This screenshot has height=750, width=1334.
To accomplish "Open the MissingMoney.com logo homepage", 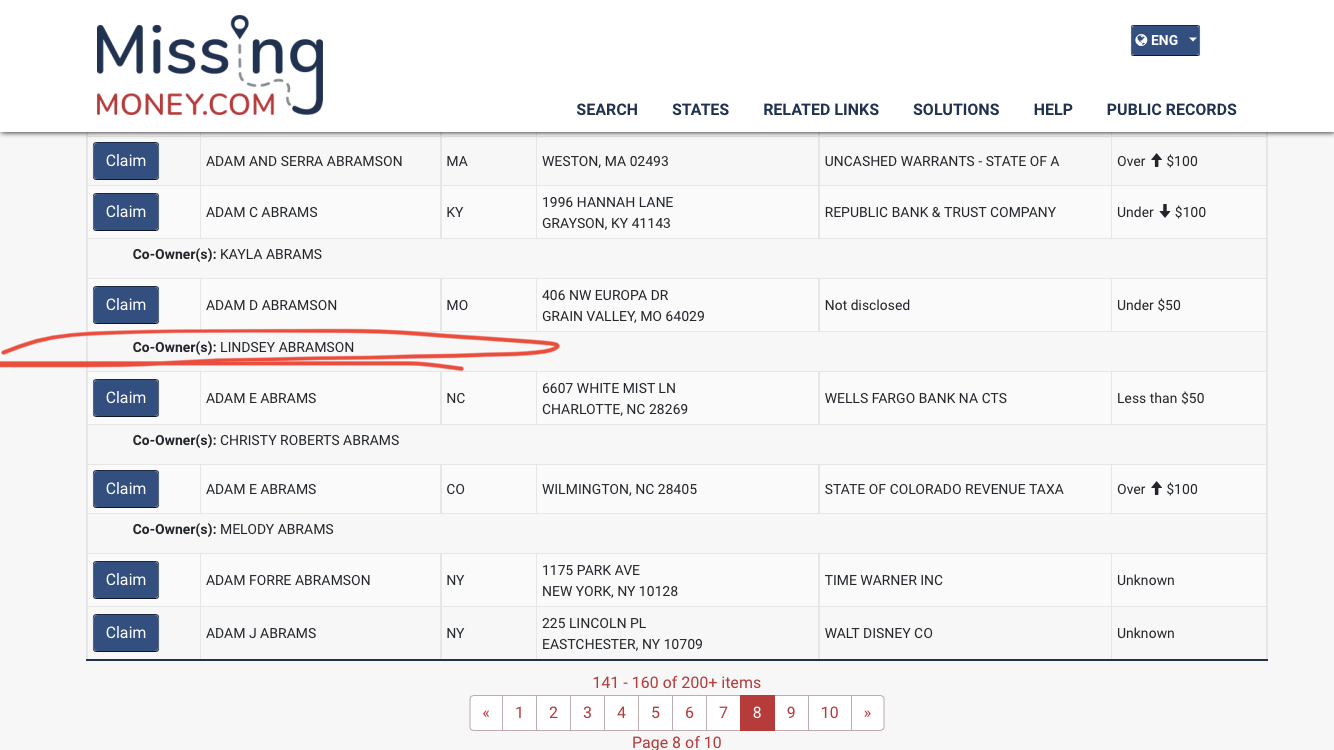I will click(209, 67).
